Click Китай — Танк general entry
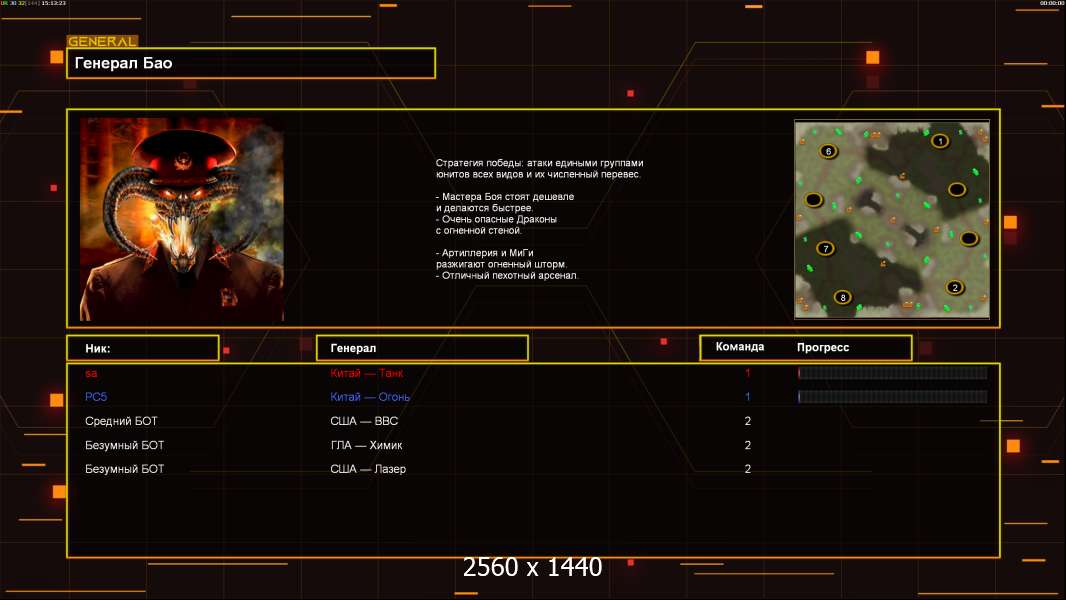This screenshot has width=1066, height=600. point(367,373)
